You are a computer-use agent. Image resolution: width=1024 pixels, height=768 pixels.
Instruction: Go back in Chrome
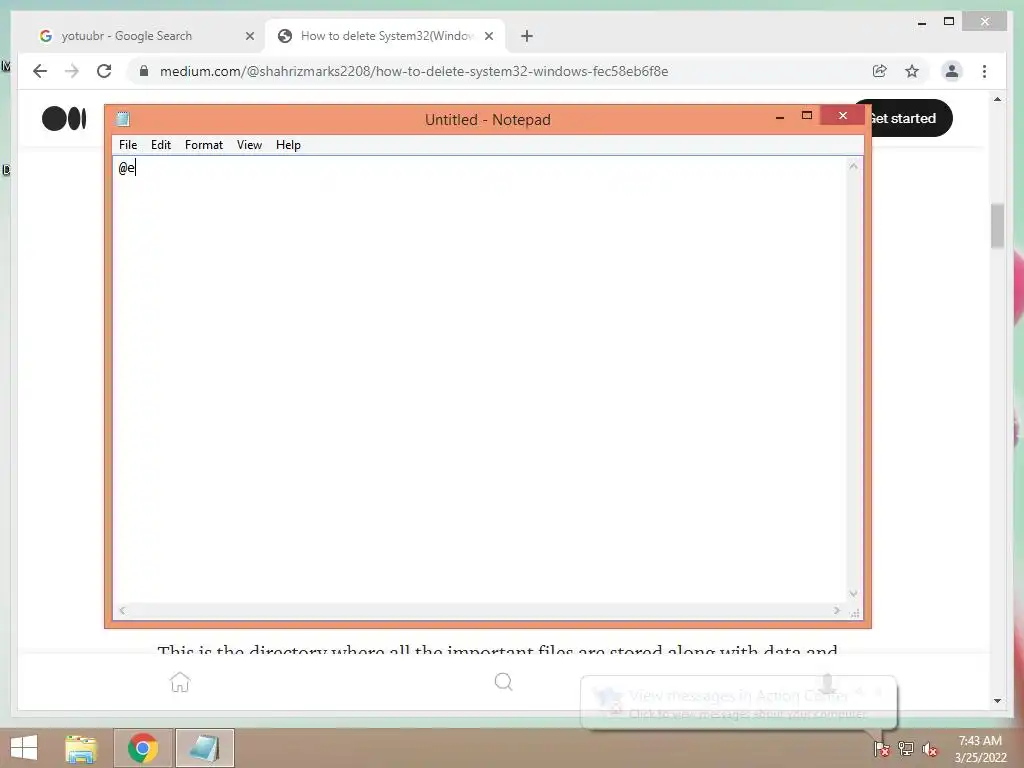click(40, 71)
